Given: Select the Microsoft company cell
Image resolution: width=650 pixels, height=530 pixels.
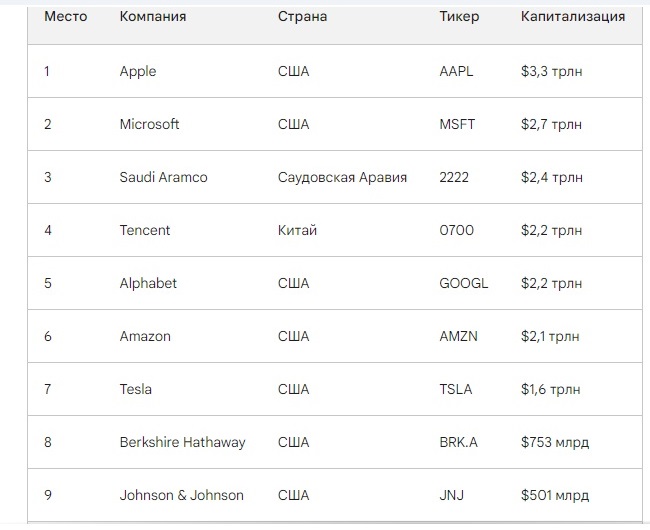Looking at the screenshot, I should click(149, 124).
